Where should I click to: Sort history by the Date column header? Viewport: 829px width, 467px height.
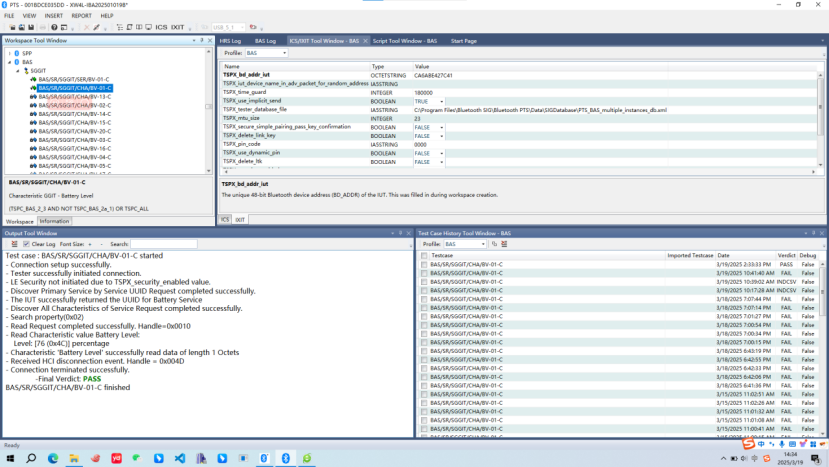click(x=745, y=255)
